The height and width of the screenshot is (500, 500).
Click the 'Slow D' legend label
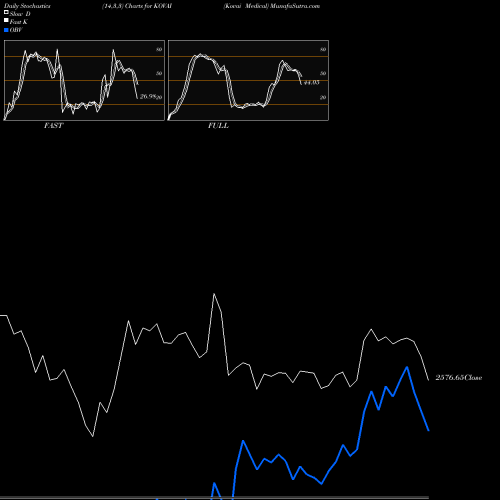tap(20, 14)
